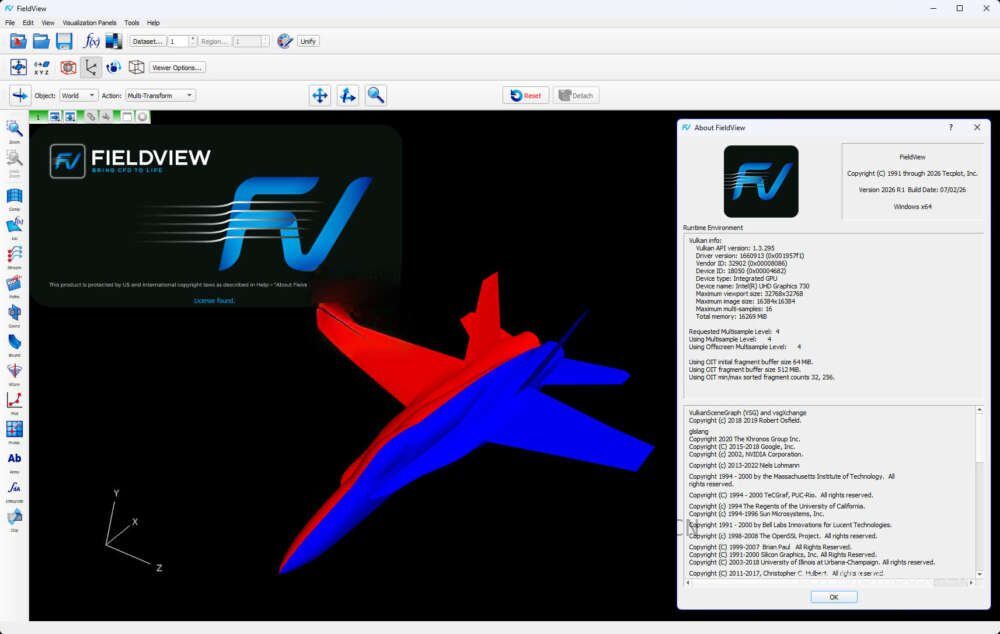The height and width of the screenshot is (634, 1000).
Task: Click the blue transform icon left of Object
Action: tap(20, 96)
